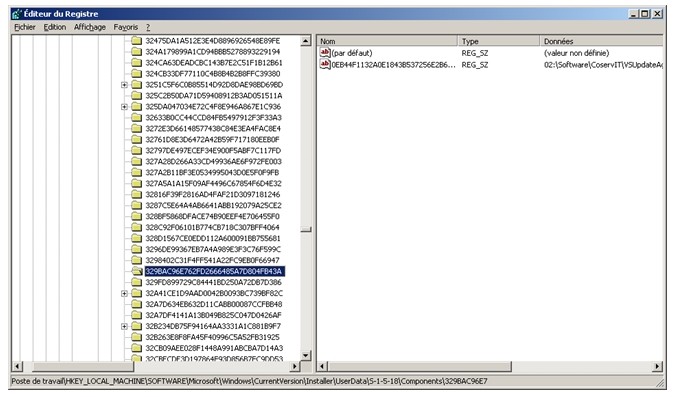676x397 pixels.
Task: Click the Nom column header
Action: pyautogui.click(x=387, y=41)
